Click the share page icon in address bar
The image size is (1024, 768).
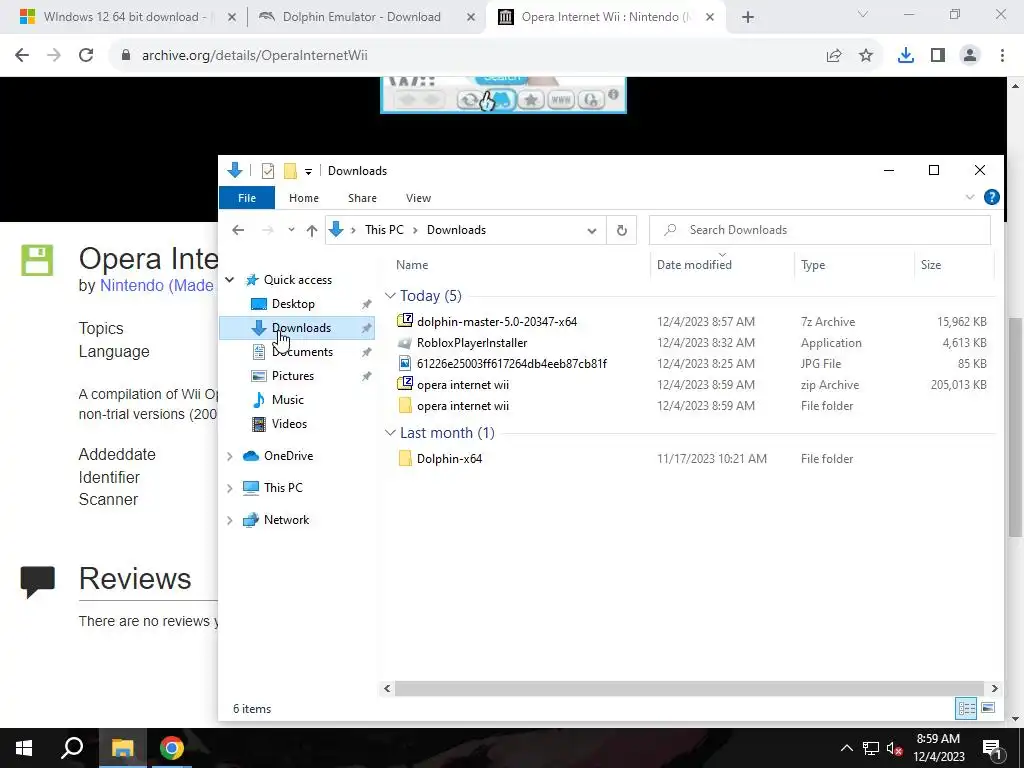click(834, 56)
